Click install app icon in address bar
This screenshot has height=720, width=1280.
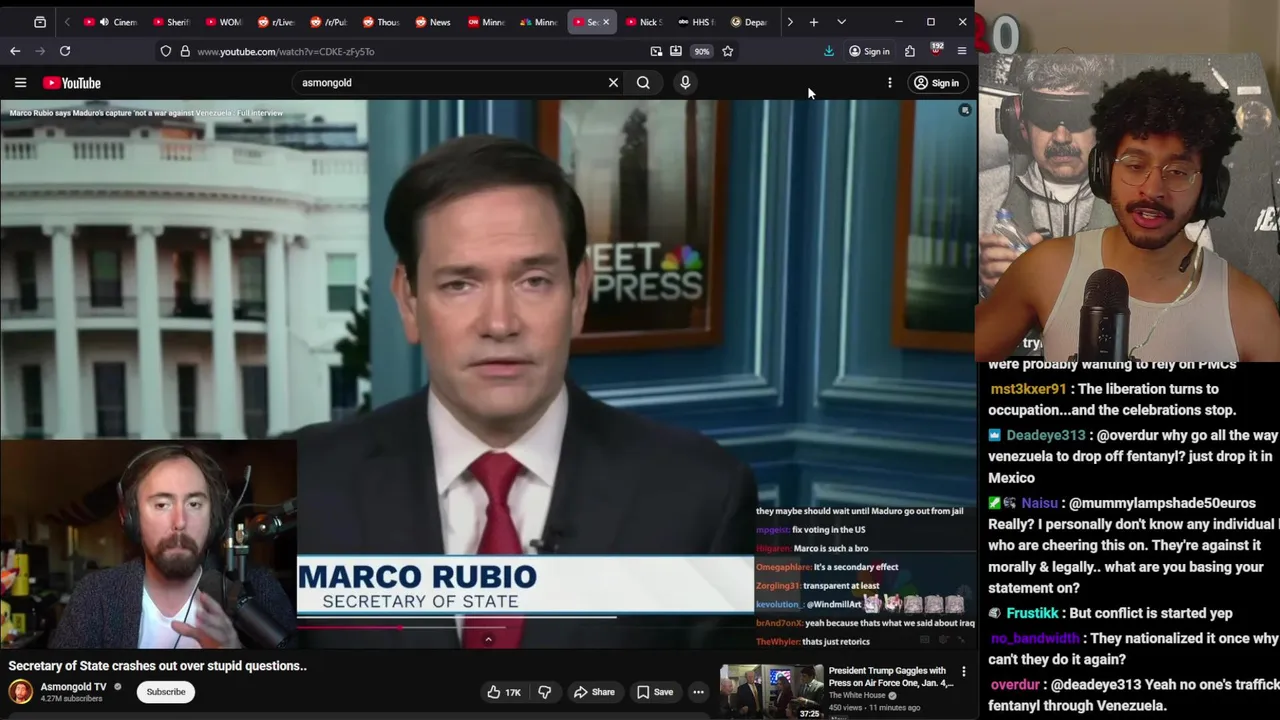(x=676, y=51)
